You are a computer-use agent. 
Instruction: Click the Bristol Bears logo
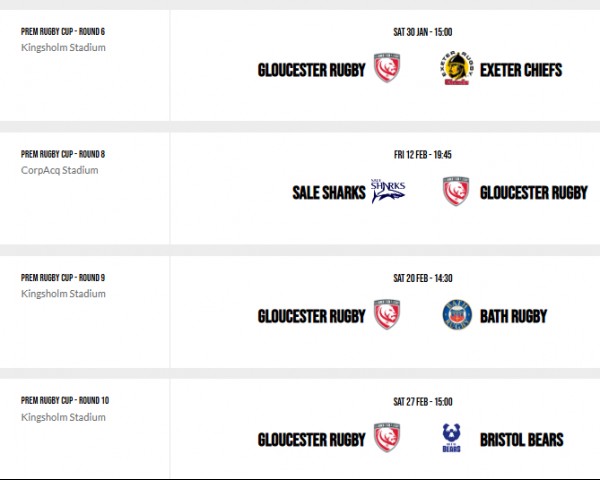(x=452, y=438)
